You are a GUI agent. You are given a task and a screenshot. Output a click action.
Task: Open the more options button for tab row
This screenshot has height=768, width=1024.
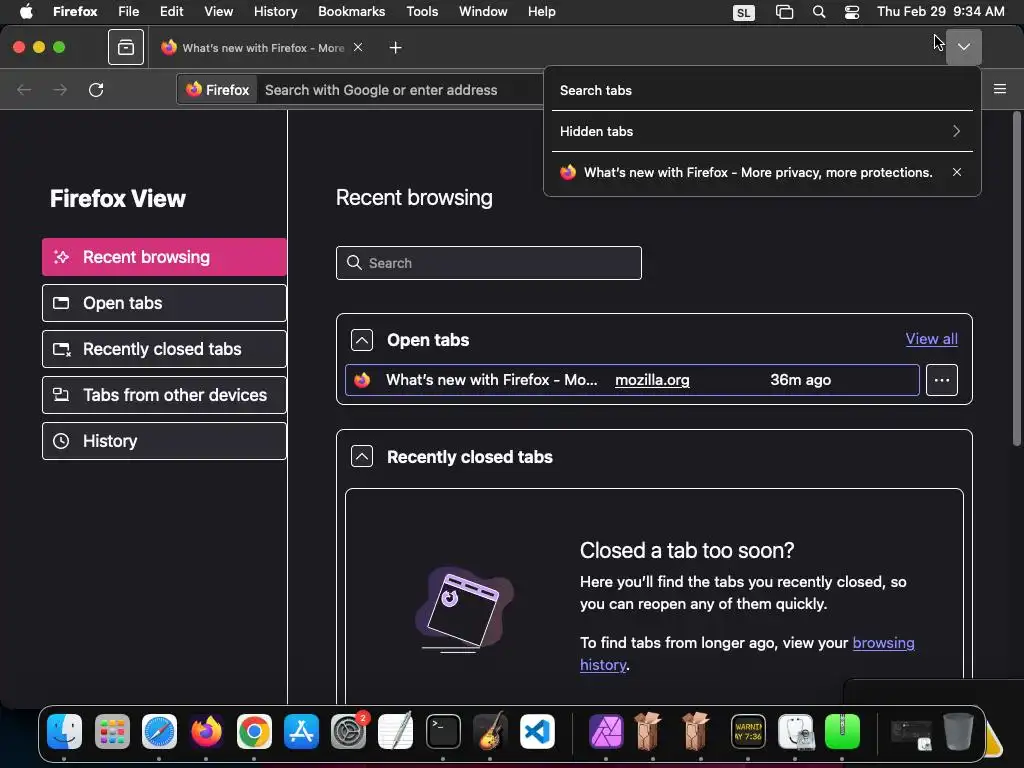pos(942,380)
